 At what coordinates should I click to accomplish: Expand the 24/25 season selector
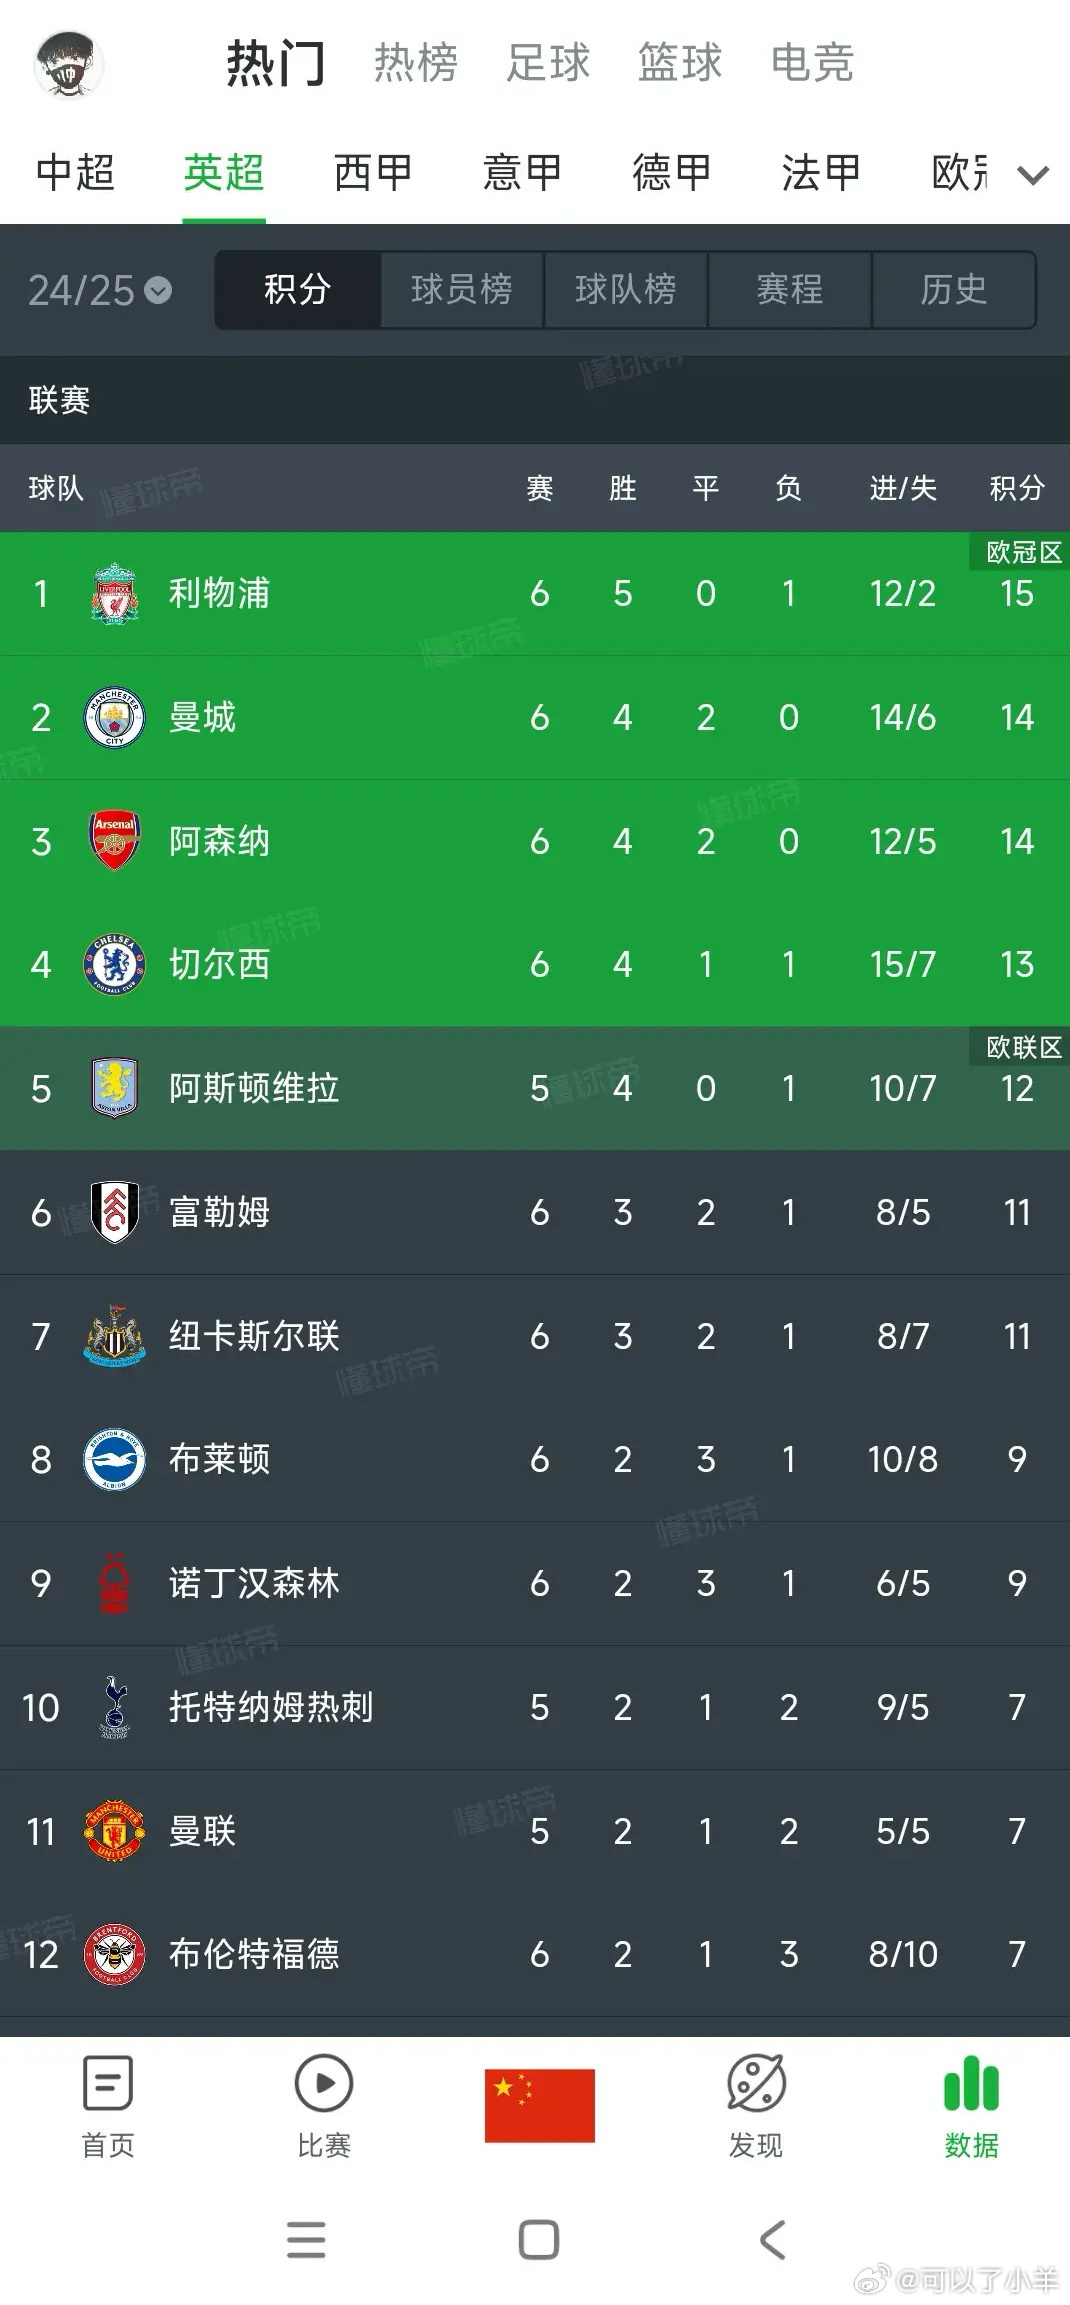click(100, 291)
